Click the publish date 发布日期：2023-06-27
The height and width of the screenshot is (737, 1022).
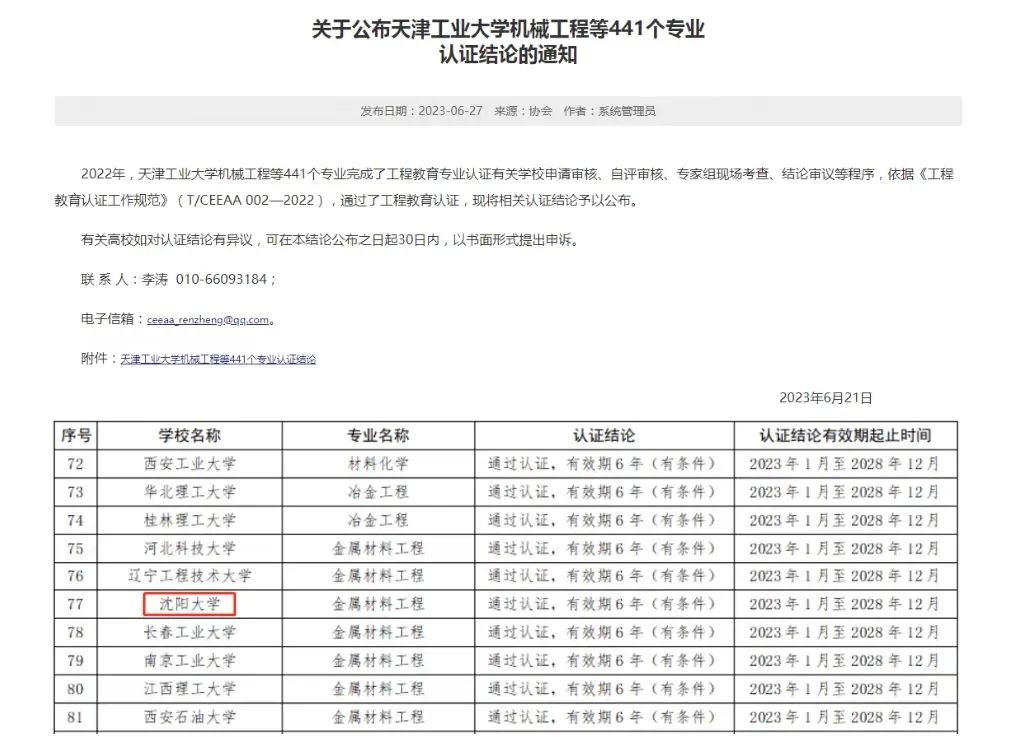click(x=422, y=111)
